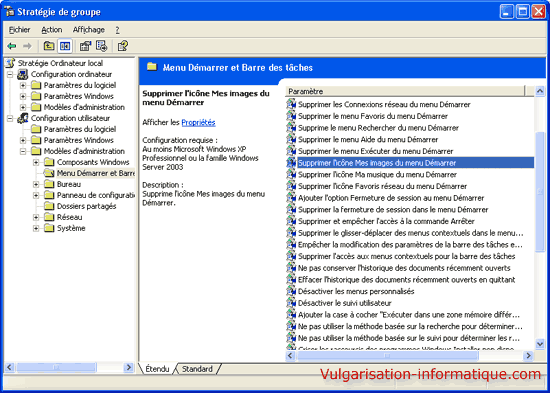
Task: Select Réseau in the tree
Action: coord(69,217)
